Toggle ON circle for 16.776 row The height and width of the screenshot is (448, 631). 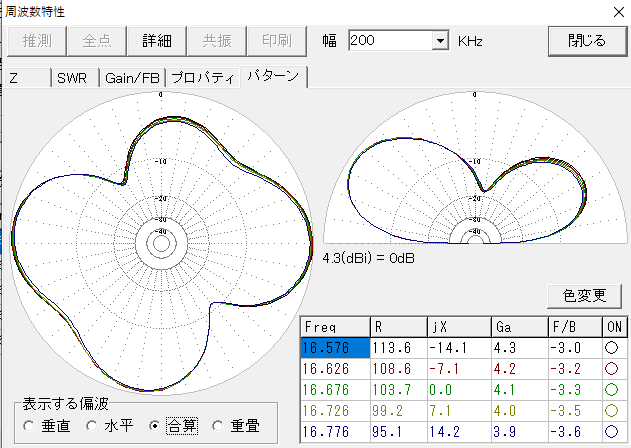click(x=611, y=431)
